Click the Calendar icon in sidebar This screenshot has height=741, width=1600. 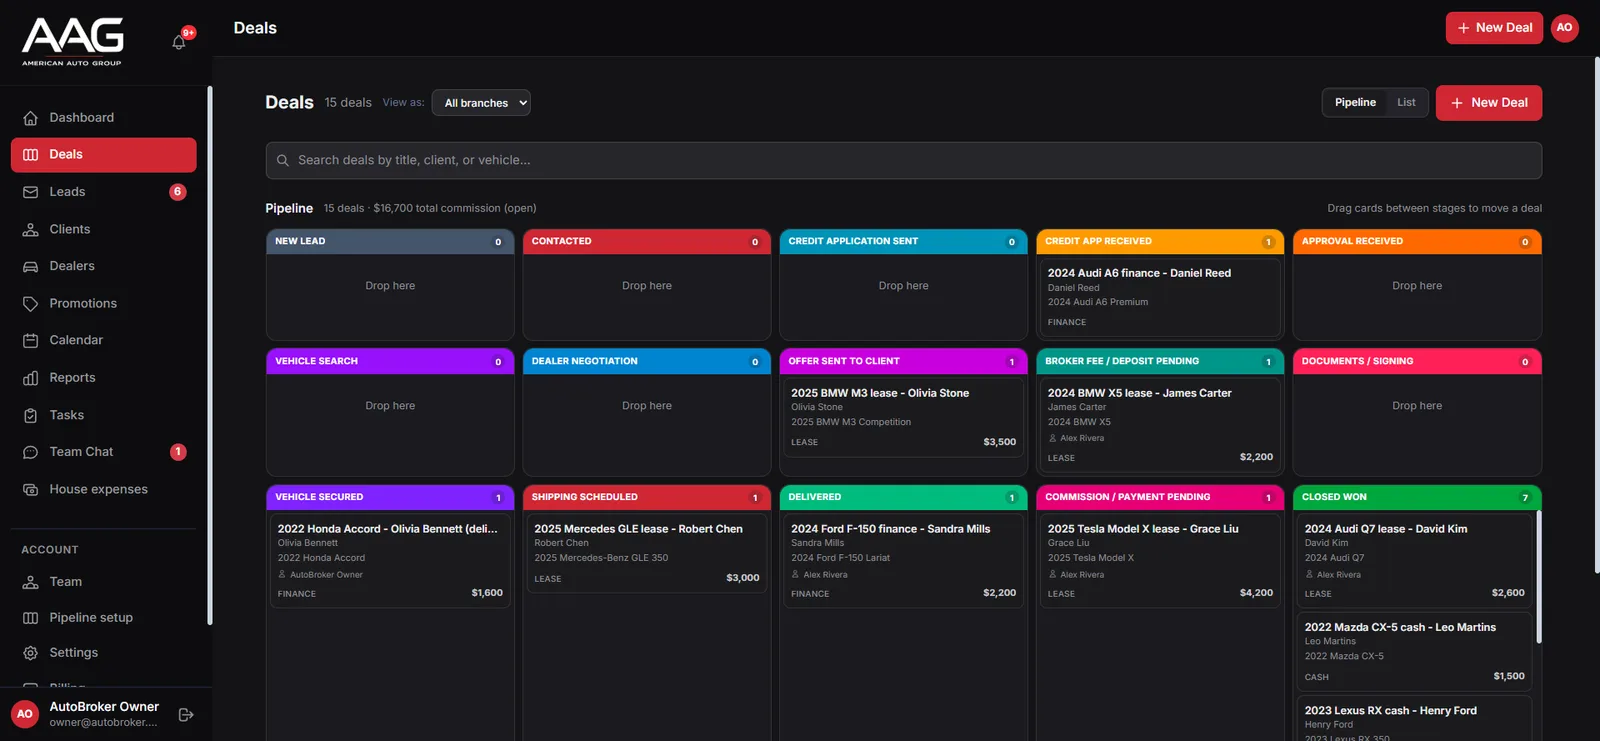pos(30,340)
